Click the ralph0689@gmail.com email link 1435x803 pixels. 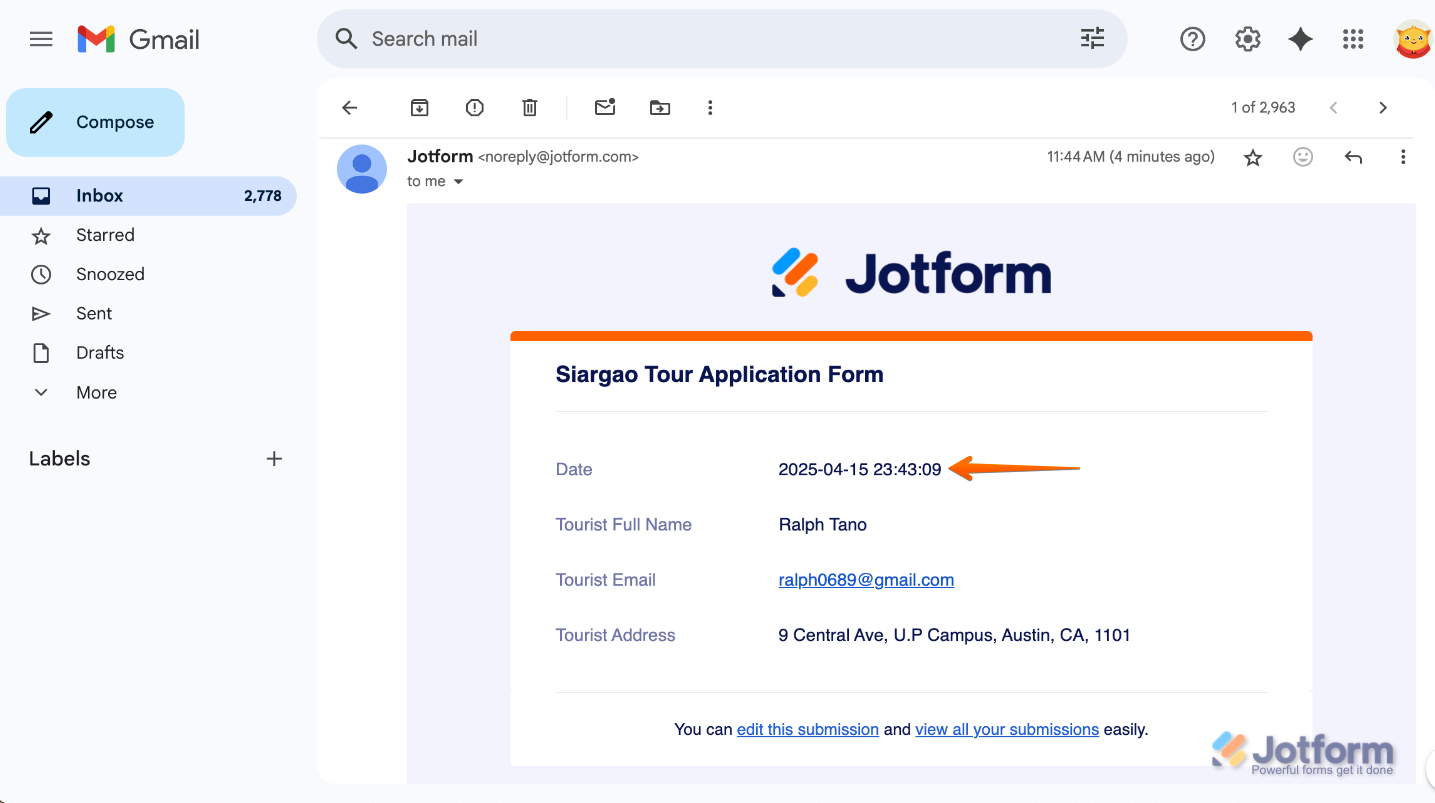pos(866,580)
